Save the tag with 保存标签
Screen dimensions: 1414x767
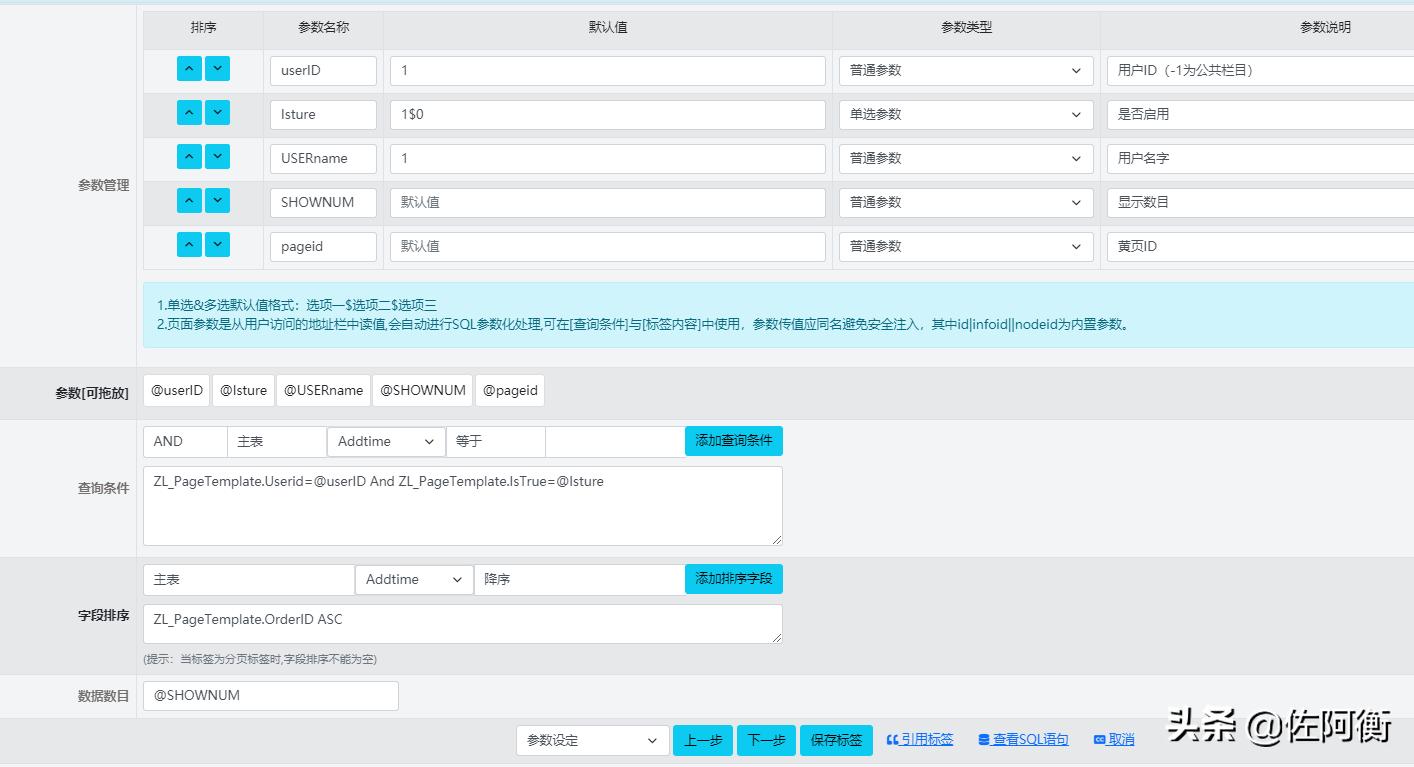pos(836,740)
